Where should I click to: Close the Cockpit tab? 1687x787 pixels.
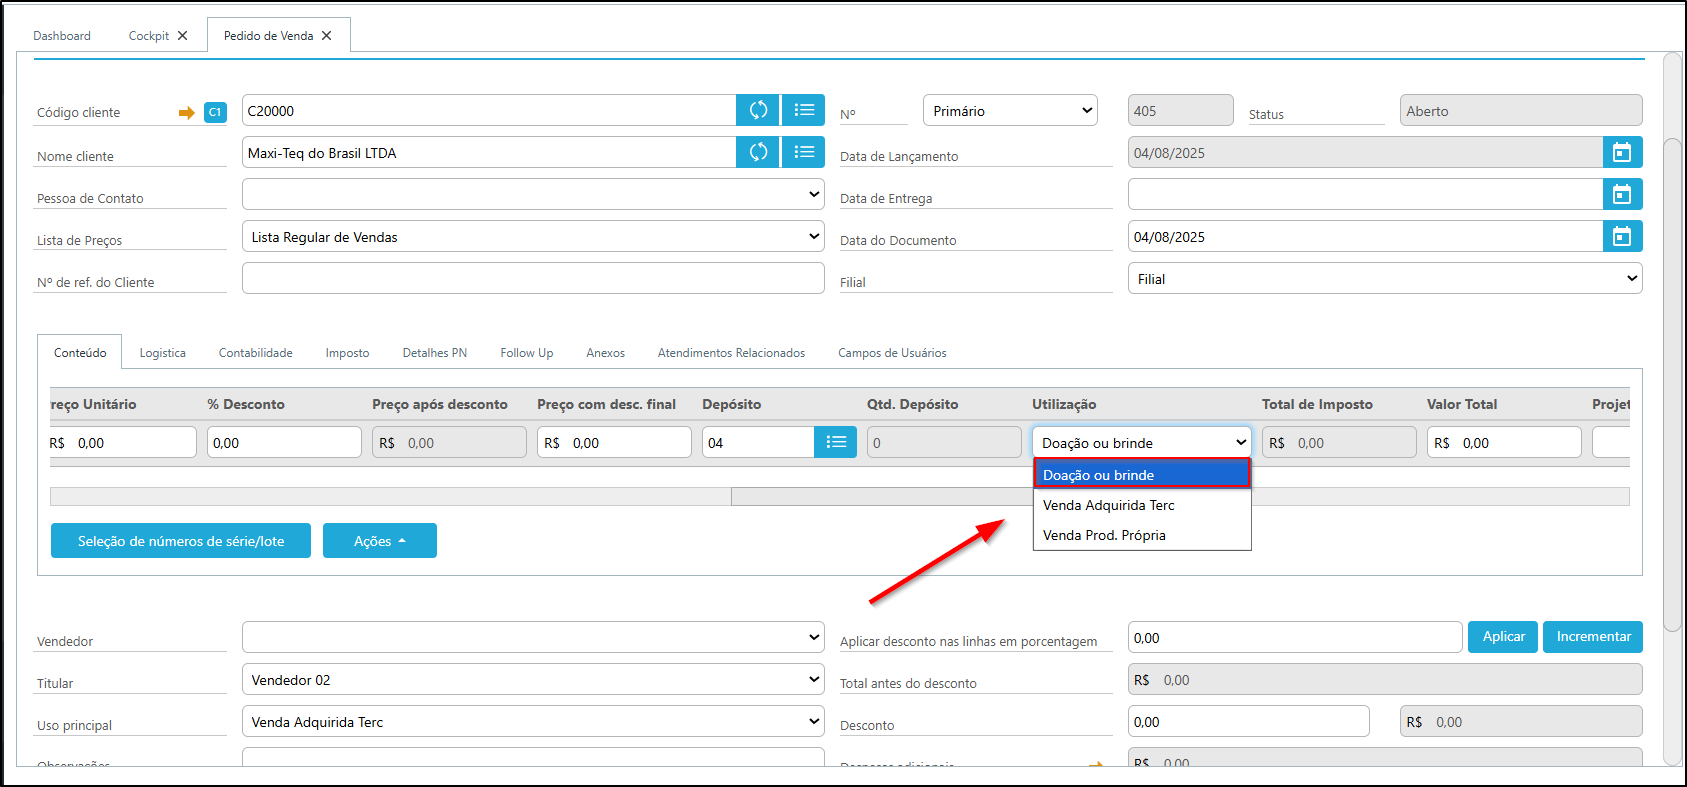pos(182,36)
